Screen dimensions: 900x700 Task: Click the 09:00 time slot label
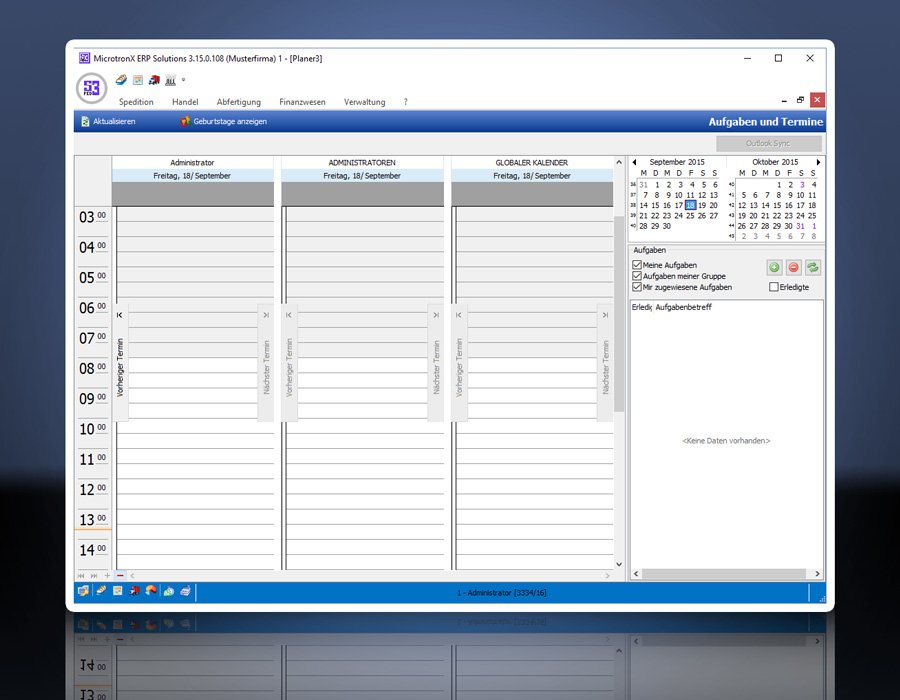point(92,398)
